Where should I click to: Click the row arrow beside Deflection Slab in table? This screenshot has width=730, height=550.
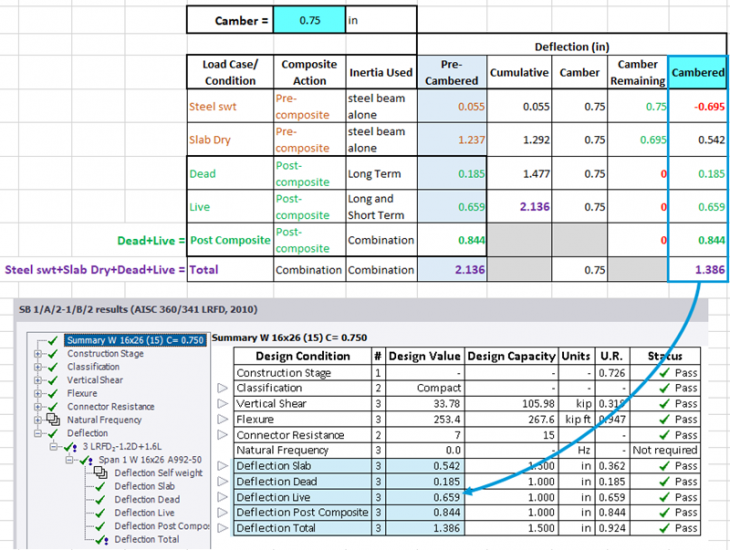tap(223, 466)
